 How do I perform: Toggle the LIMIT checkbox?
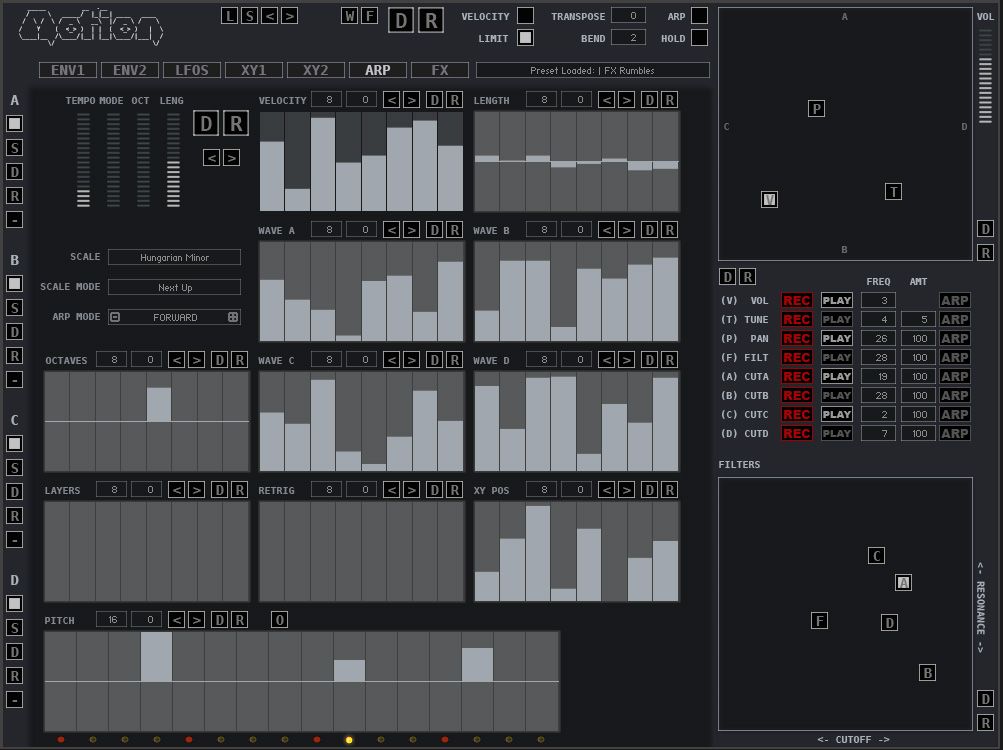[526, 37]
